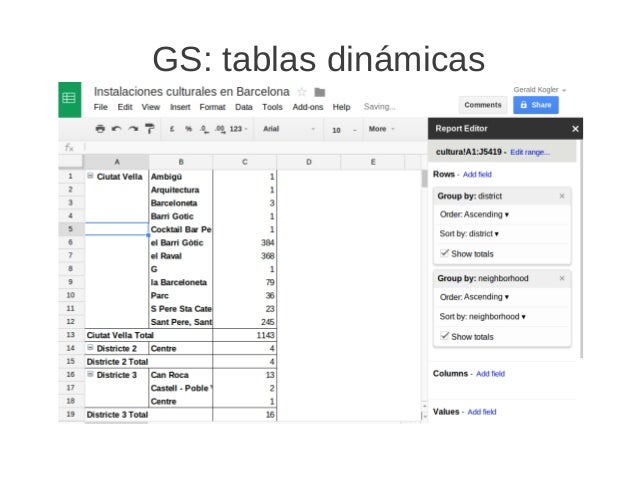Select the cell containing 1143
Screen dimensions: 638x479
[245, 335]
